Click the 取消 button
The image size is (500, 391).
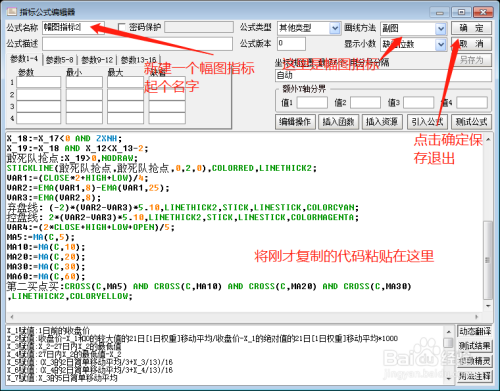point(471,44)
